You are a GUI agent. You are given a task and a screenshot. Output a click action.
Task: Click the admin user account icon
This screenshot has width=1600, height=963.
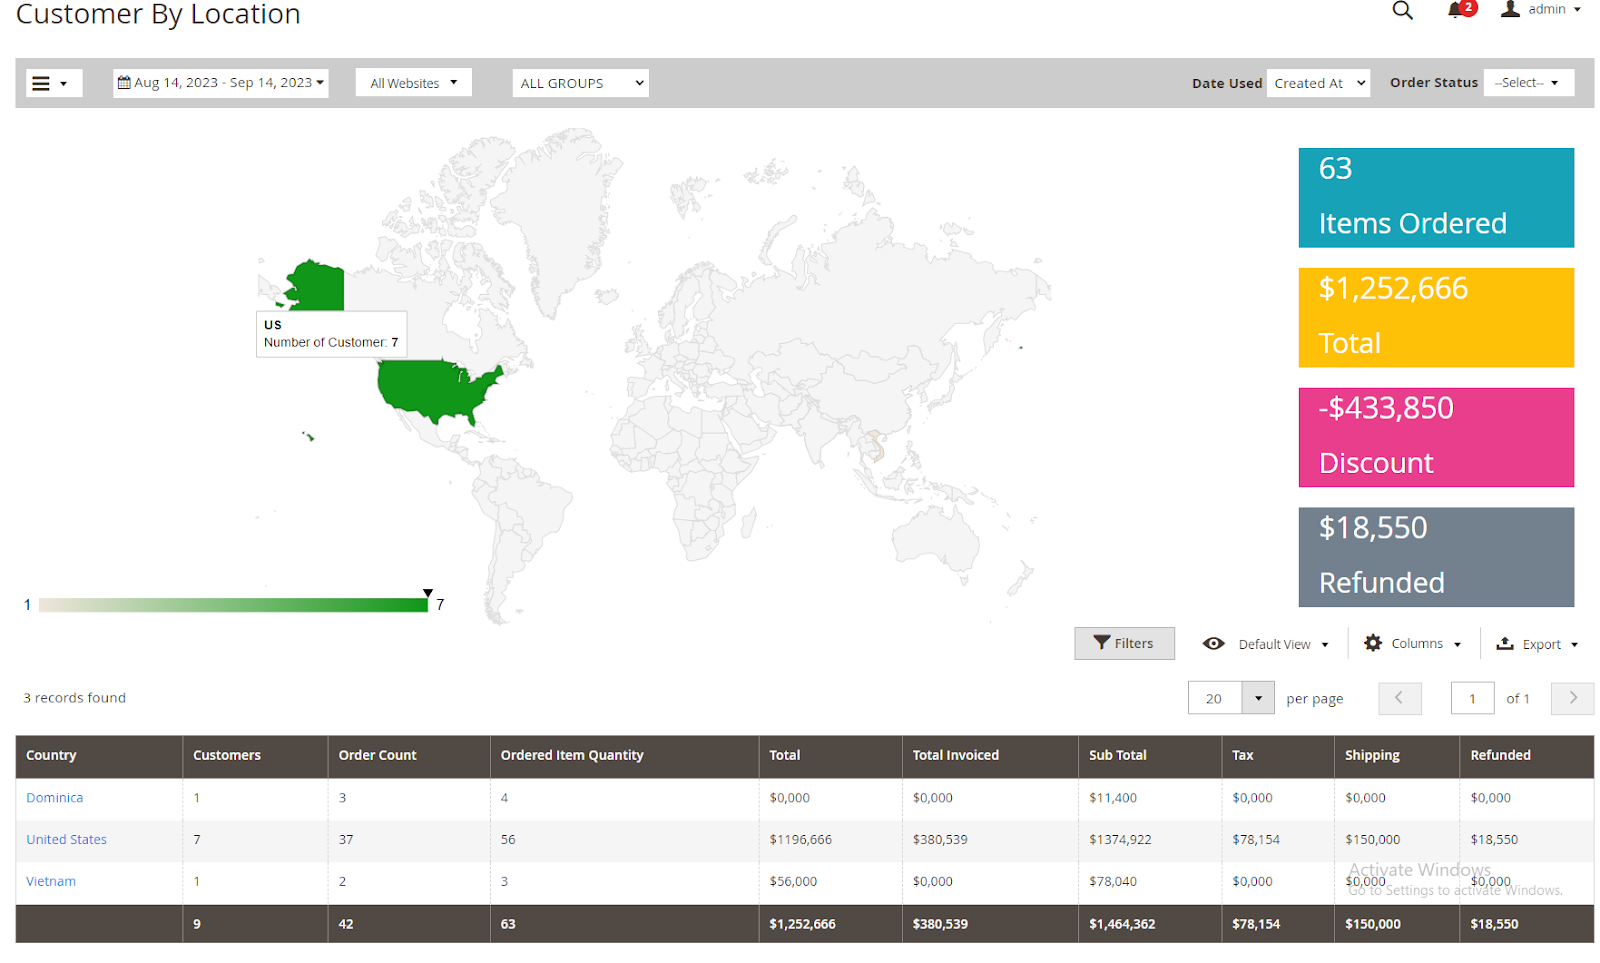[1510, 10]
